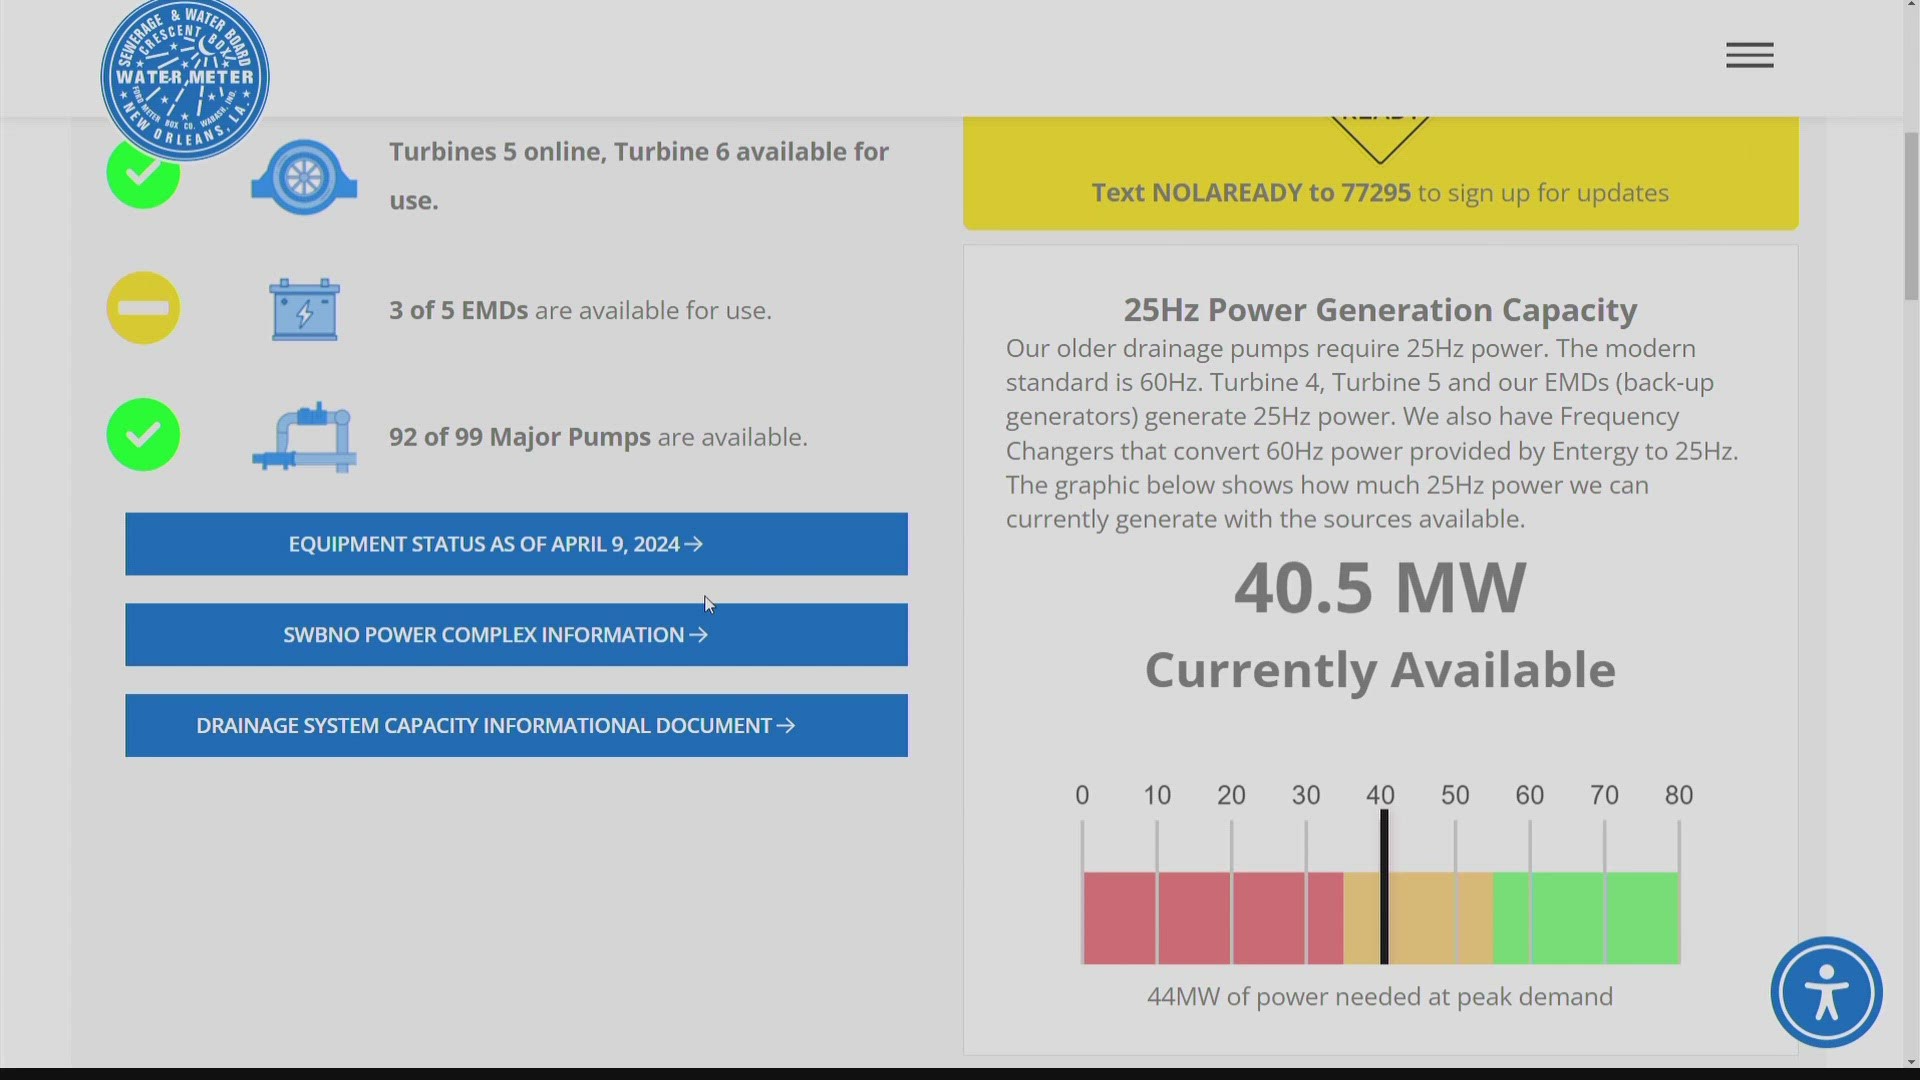
Task: Click the Sewerage & Water Board logo
Action: (x=185, y=79)
